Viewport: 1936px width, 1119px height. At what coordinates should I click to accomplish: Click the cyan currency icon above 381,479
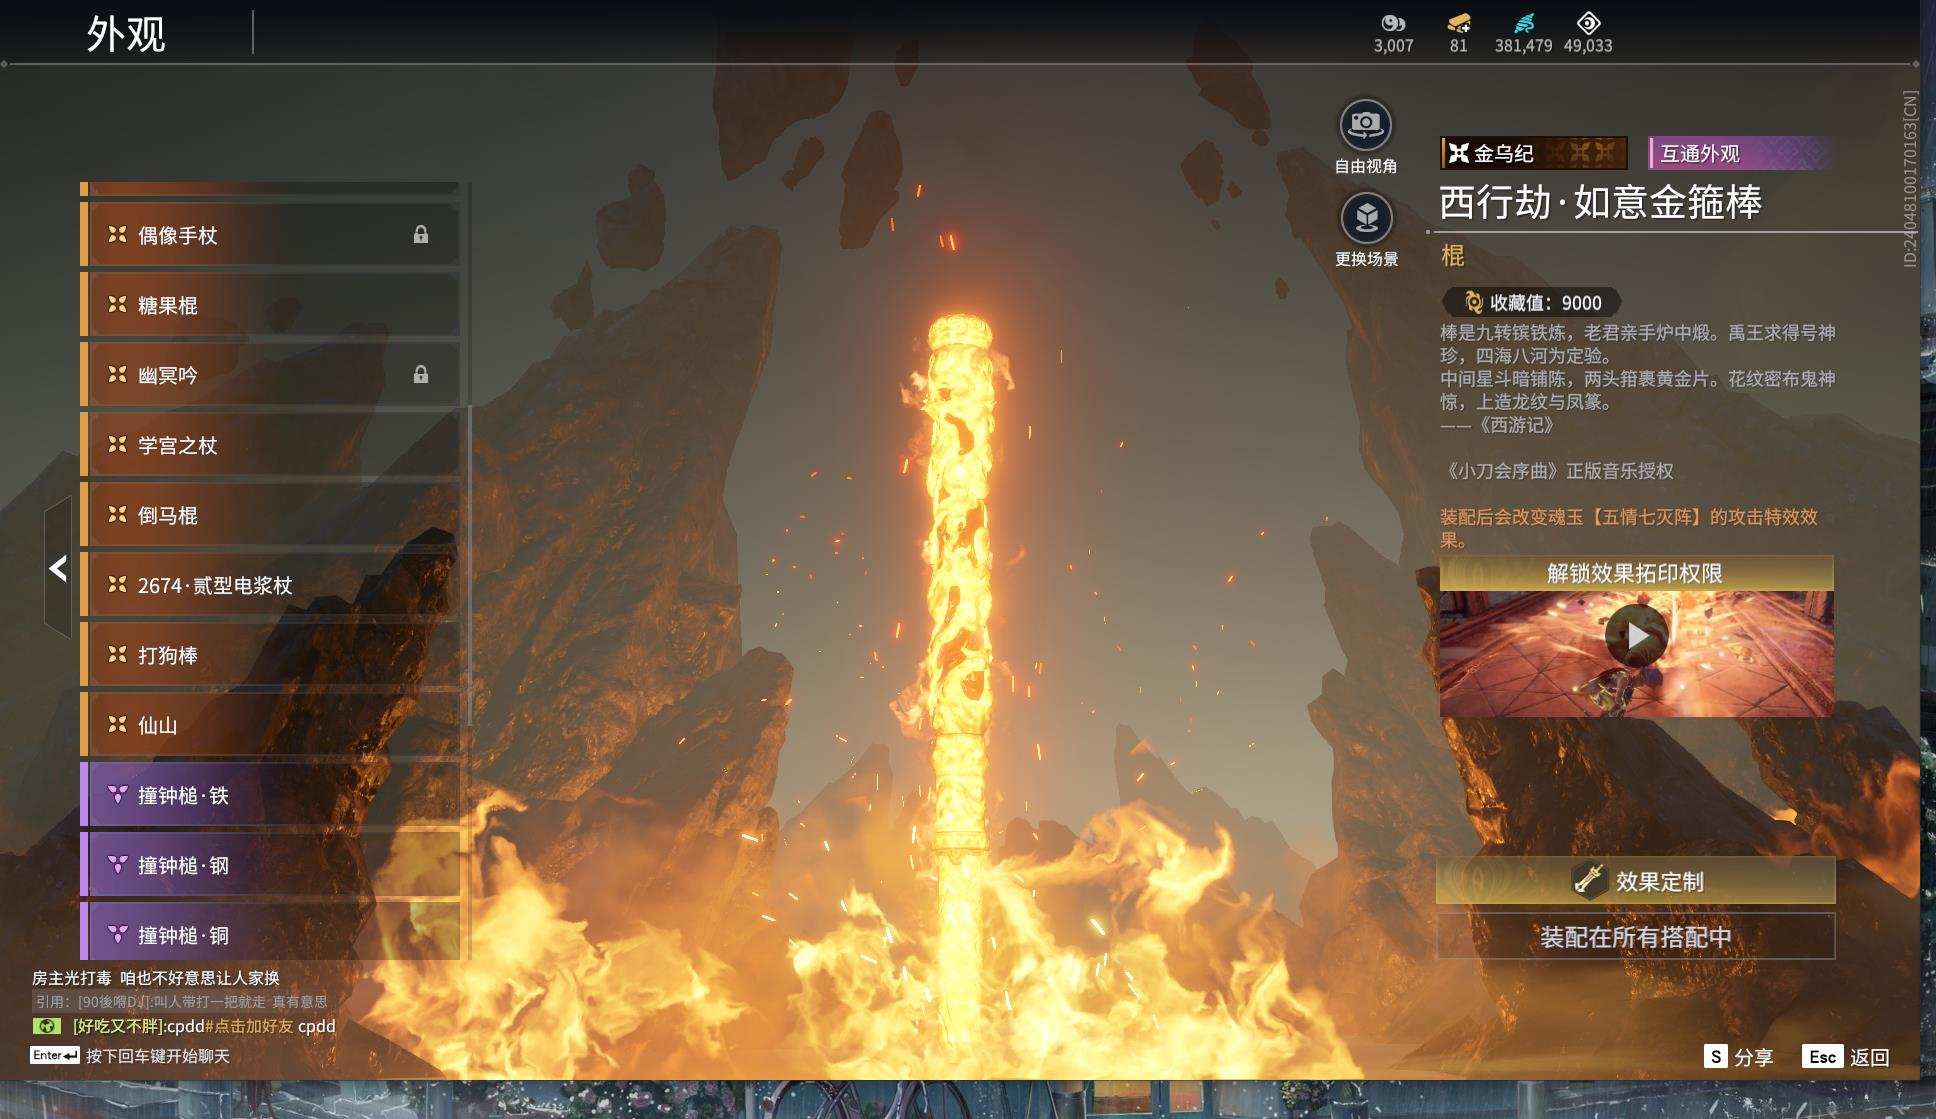click(x=1524, y=23)
